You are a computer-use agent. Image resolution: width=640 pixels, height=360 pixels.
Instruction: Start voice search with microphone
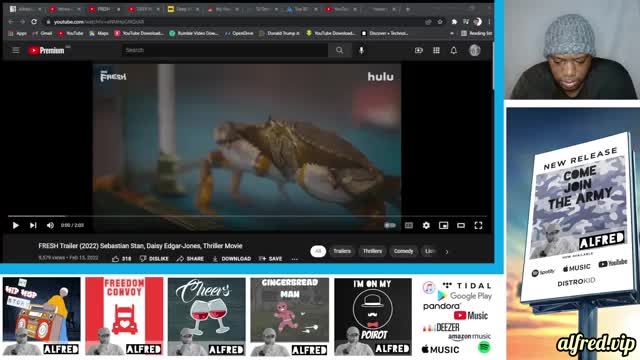click(361, 50)
